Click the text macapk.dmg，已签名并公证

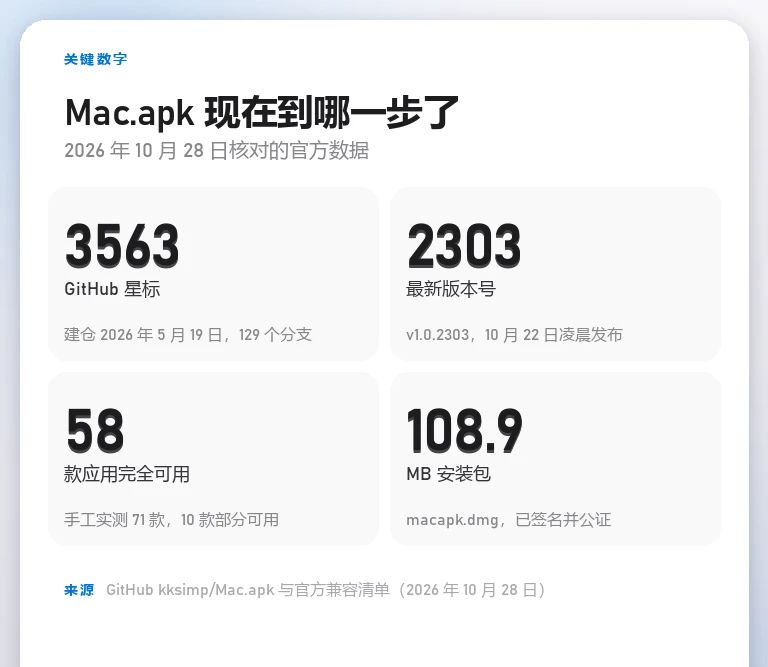pyautogui.click(x=508, y=520)
